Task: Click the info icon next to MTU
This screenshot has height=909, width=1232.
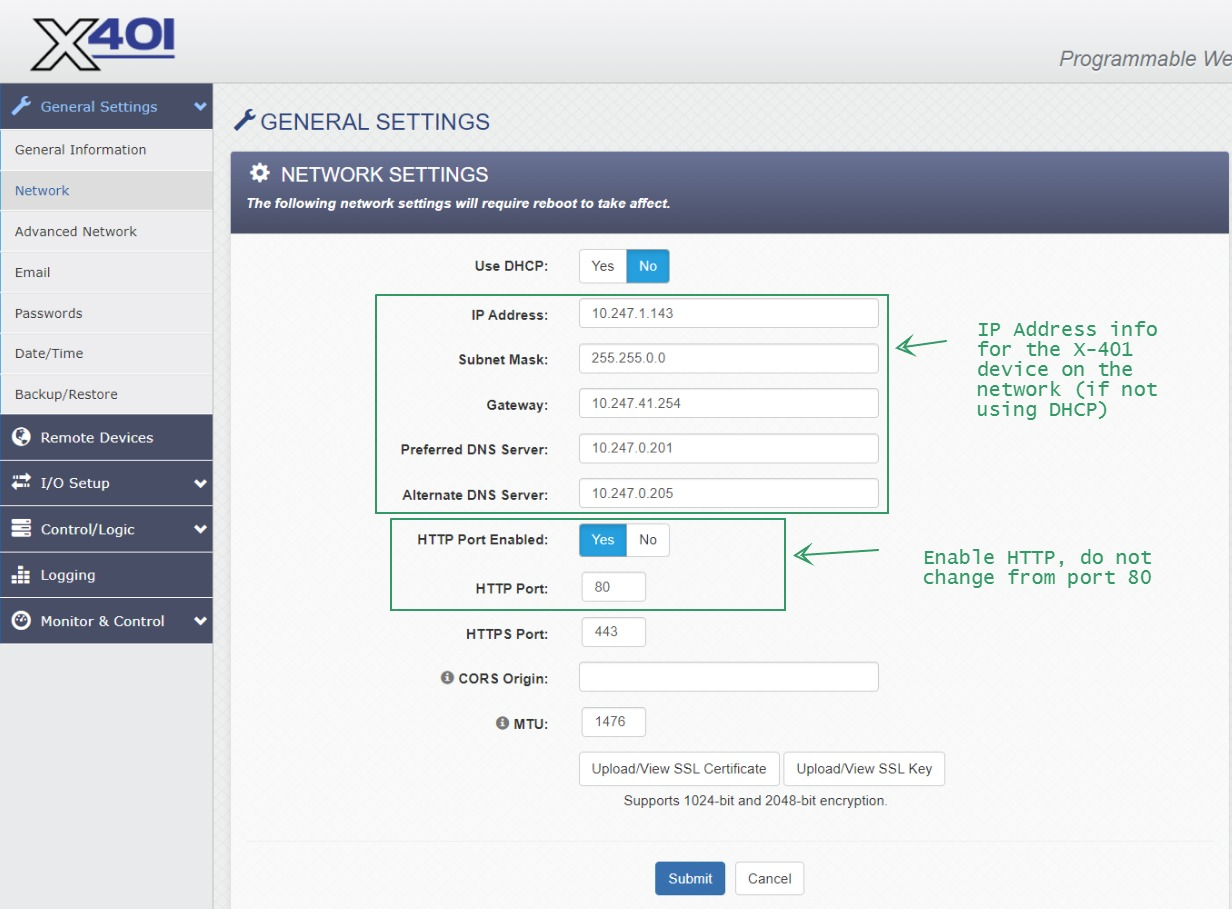Action: click(502, 723)
